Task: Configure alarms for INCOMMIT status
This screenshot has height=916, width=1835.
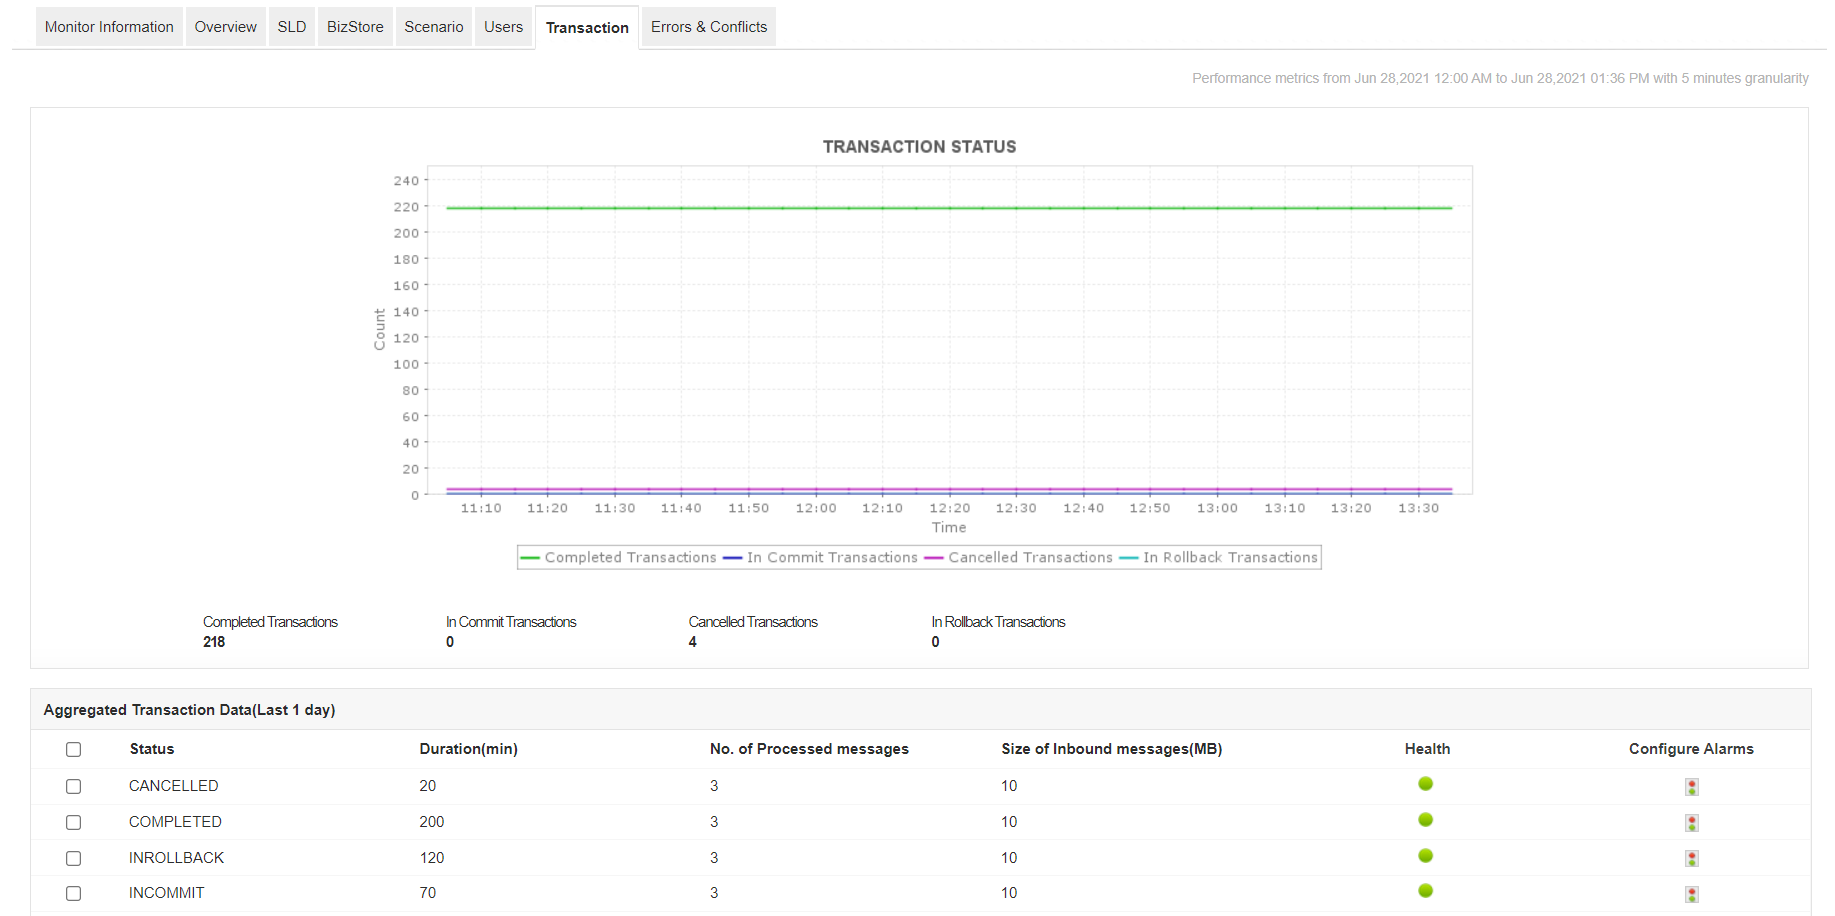Action: 1691,894
